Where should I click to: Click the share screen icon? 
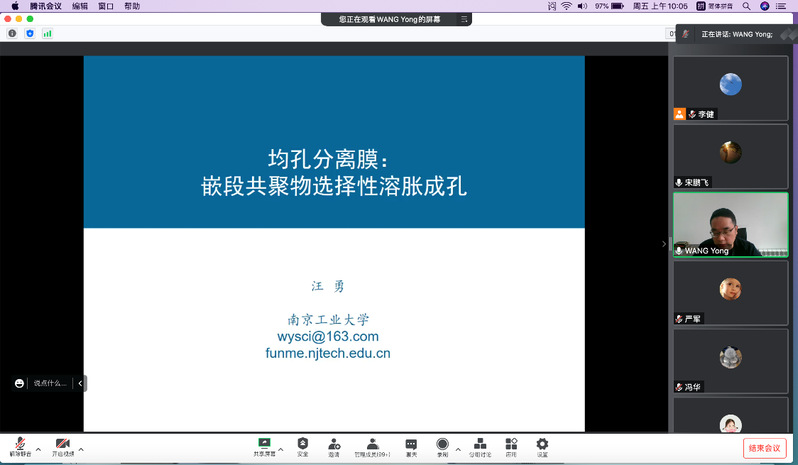264,444
